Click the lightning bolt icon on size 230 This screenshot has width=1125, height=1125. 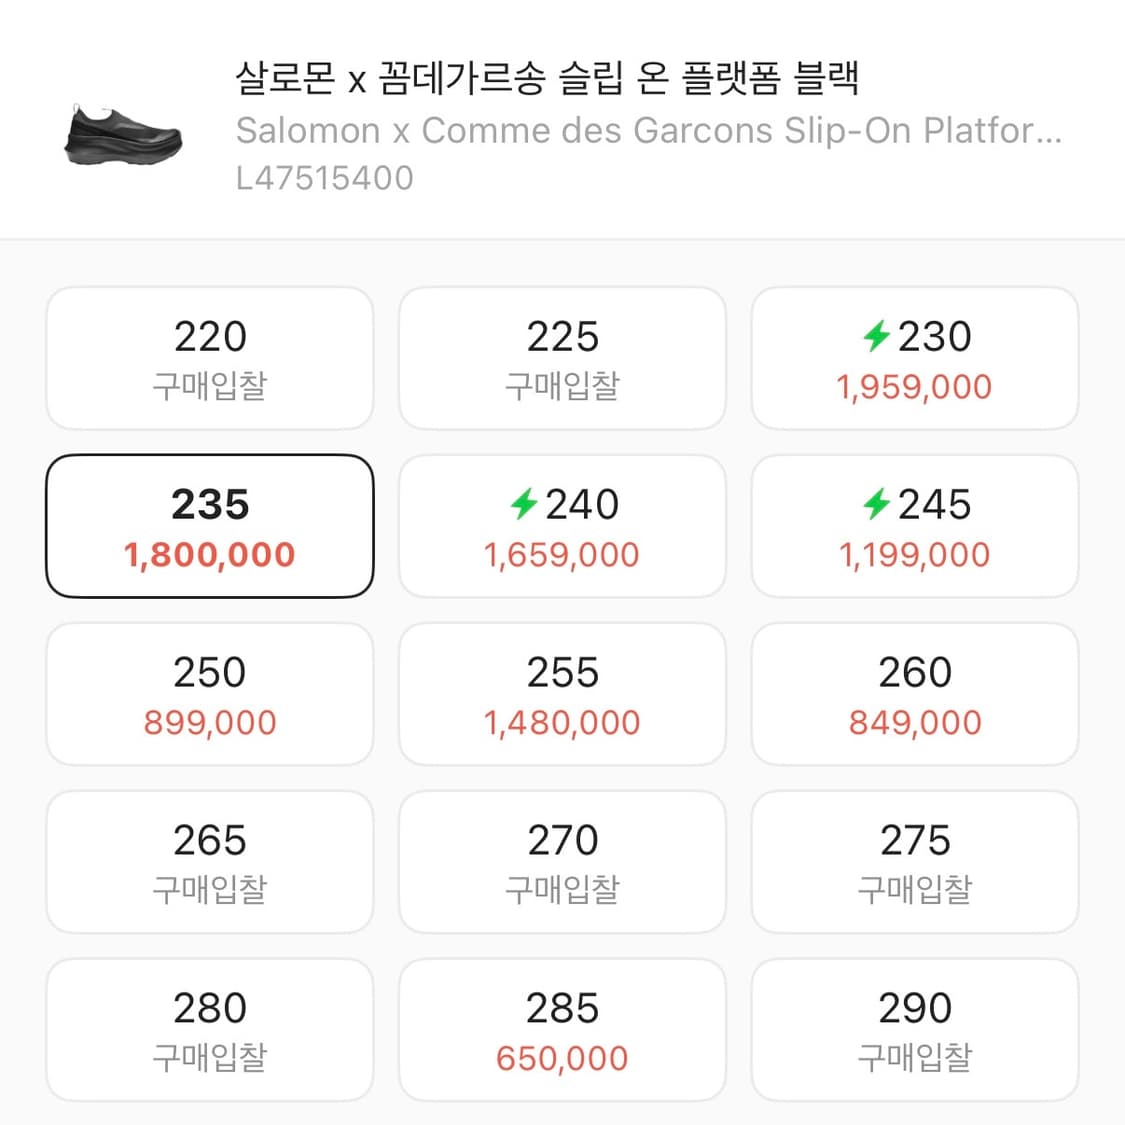[x=879, y=337]
